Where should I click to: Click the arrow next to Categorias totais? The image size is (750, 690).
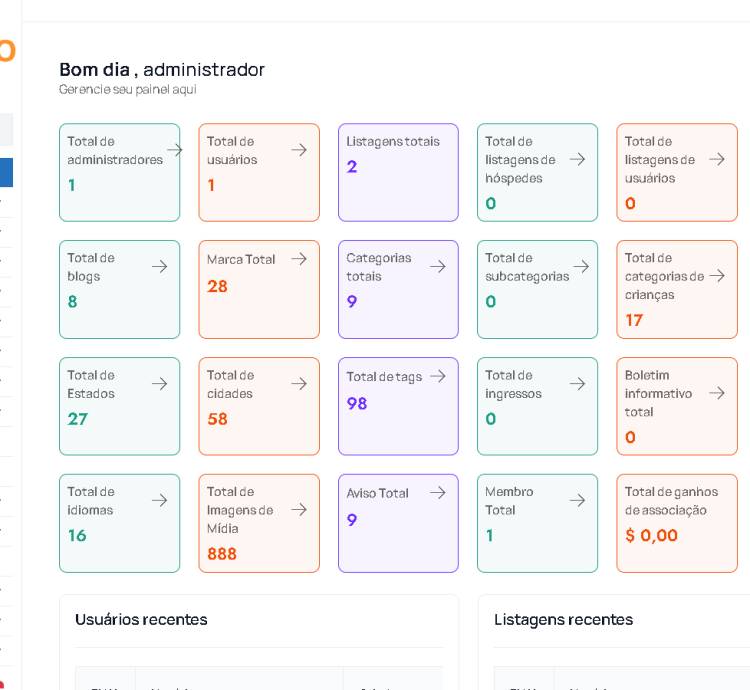coord(437,267)
